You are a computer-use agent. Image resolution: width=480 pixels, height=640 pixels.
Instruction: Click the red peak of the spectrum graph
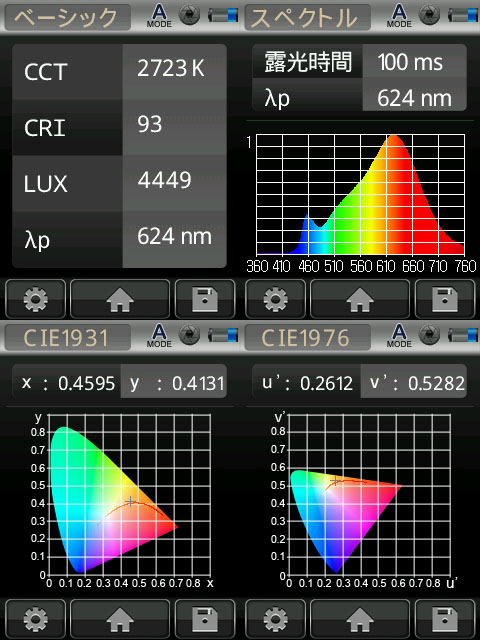tap(393, 141)
